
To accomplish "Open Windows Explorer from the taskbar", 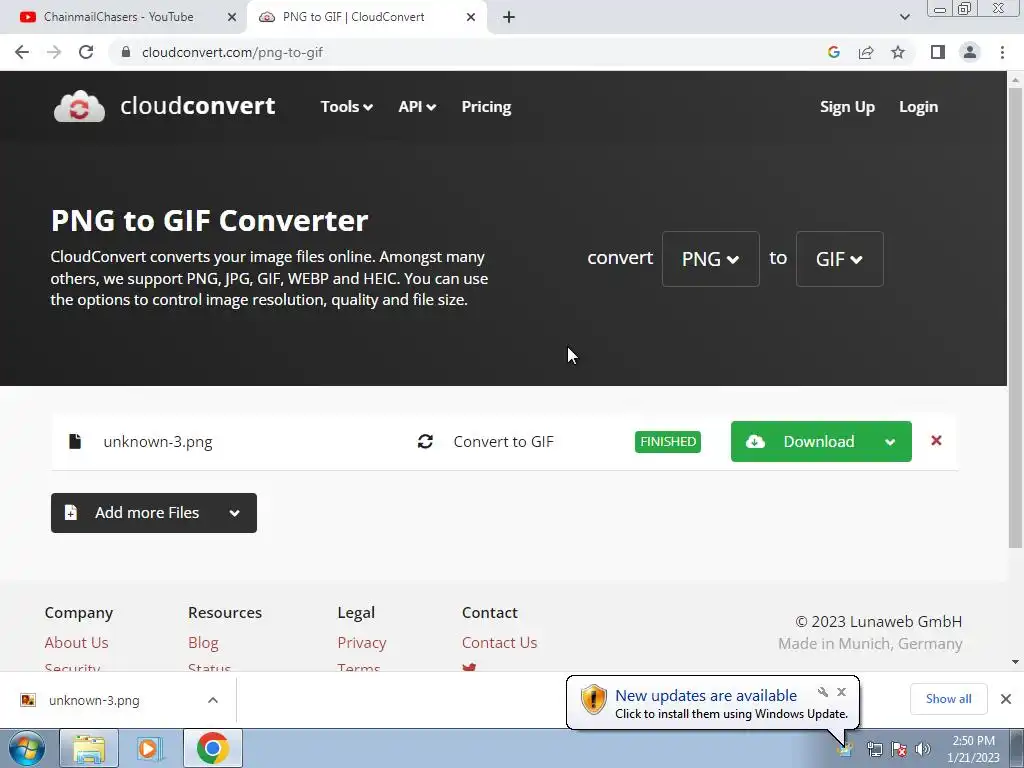I will 89,748.
